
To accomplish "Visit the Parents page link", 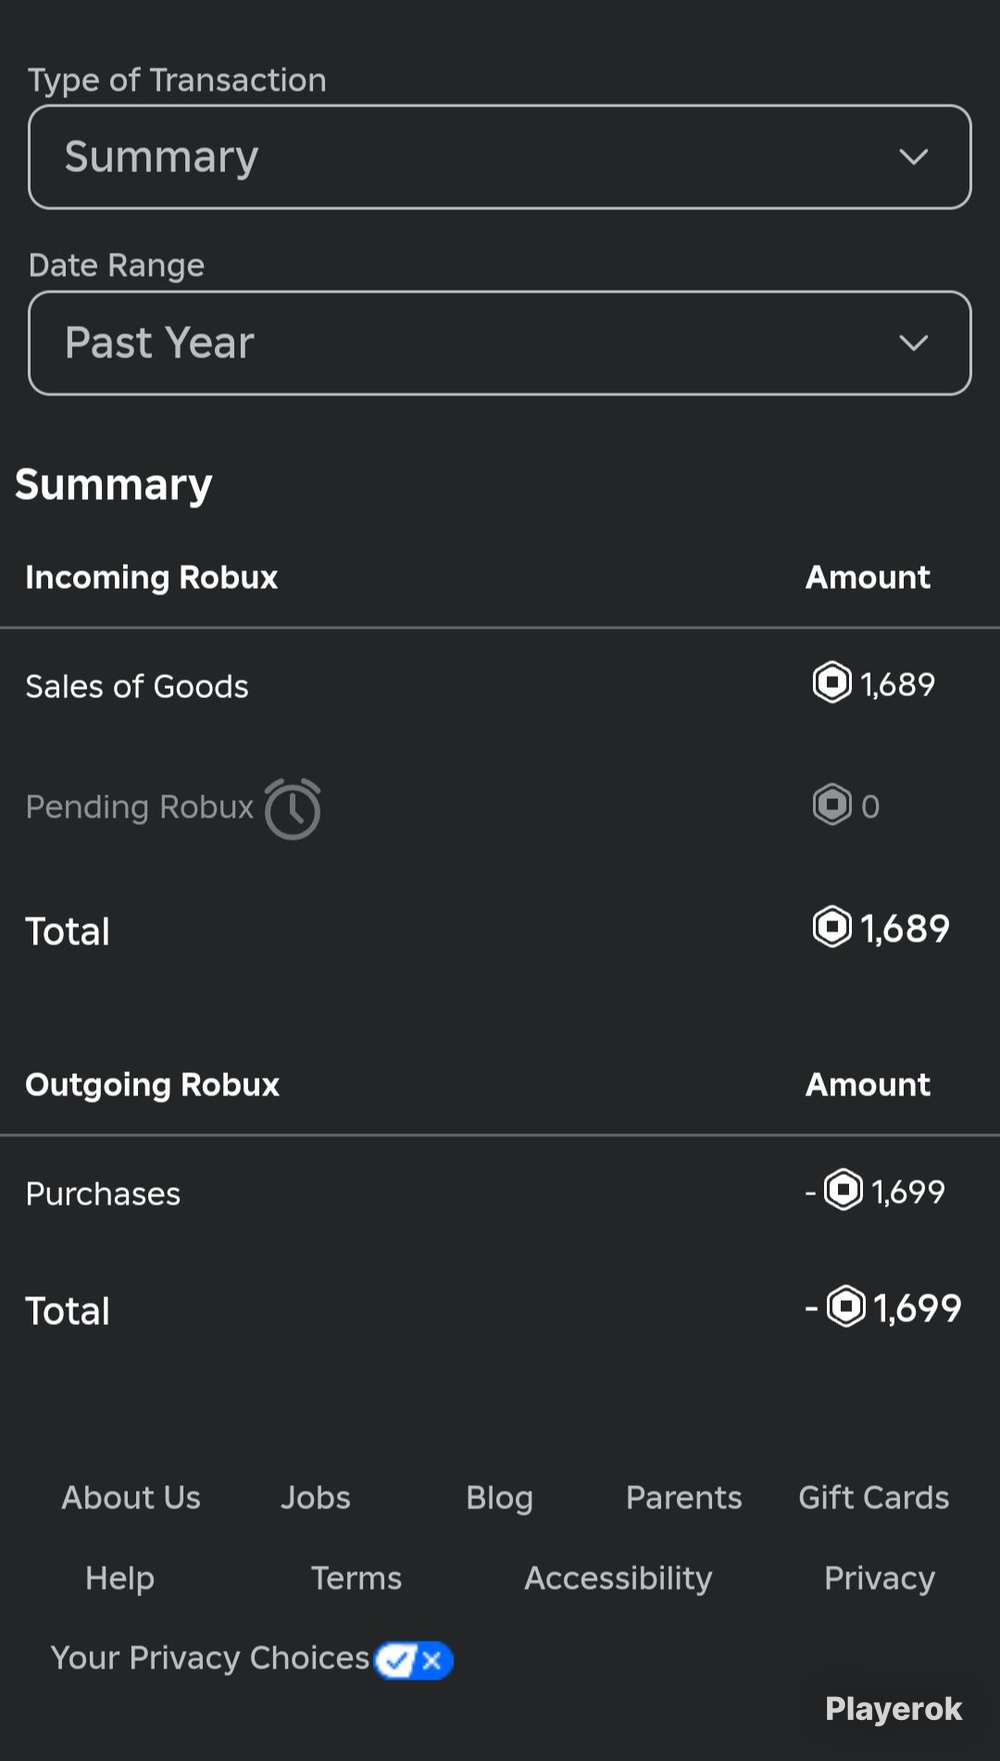I will [684, 1497].
